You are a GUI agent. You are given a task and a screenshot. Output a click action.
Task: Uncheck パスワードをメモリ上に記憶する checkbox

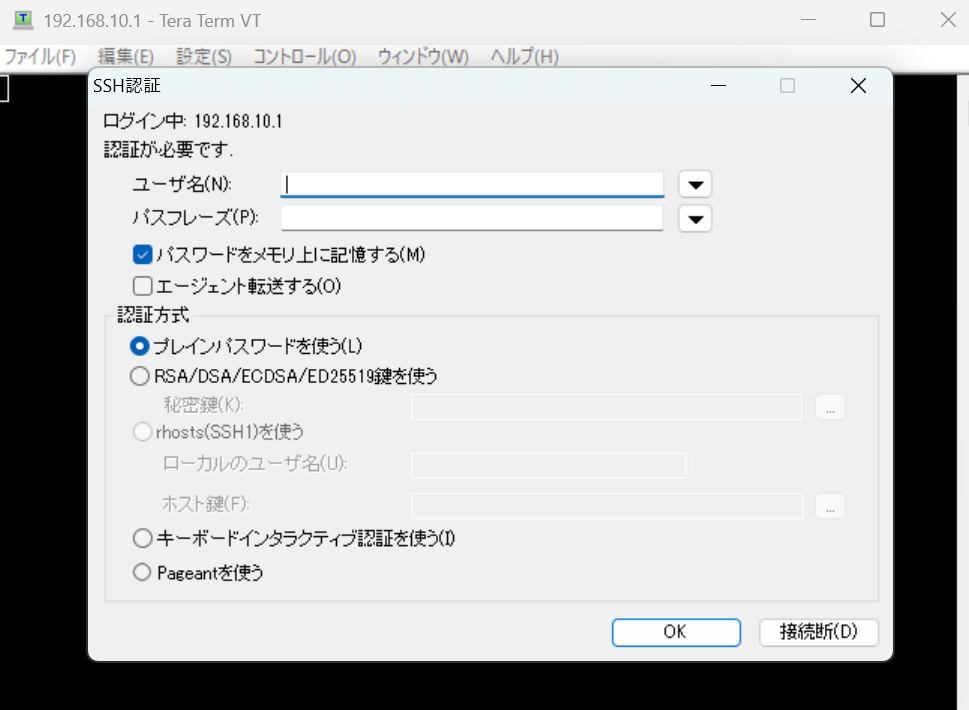click(143, 255)
